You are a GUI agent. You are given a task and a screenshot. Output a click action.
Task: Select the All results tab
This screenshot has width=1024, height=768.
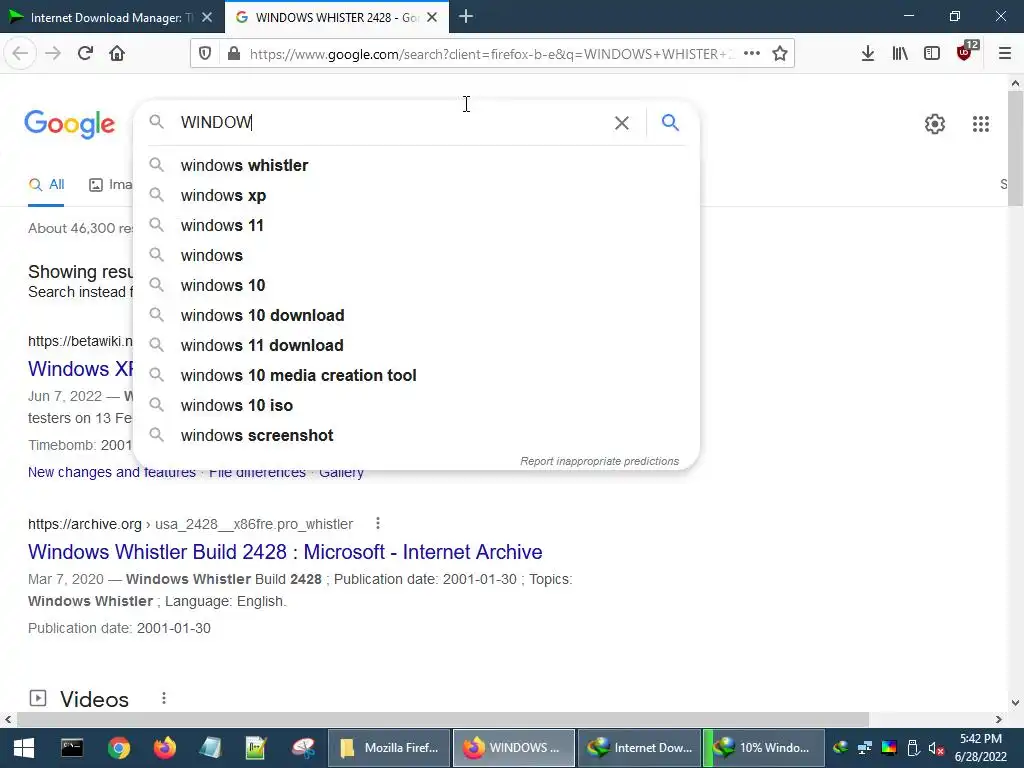pos(46,185)
